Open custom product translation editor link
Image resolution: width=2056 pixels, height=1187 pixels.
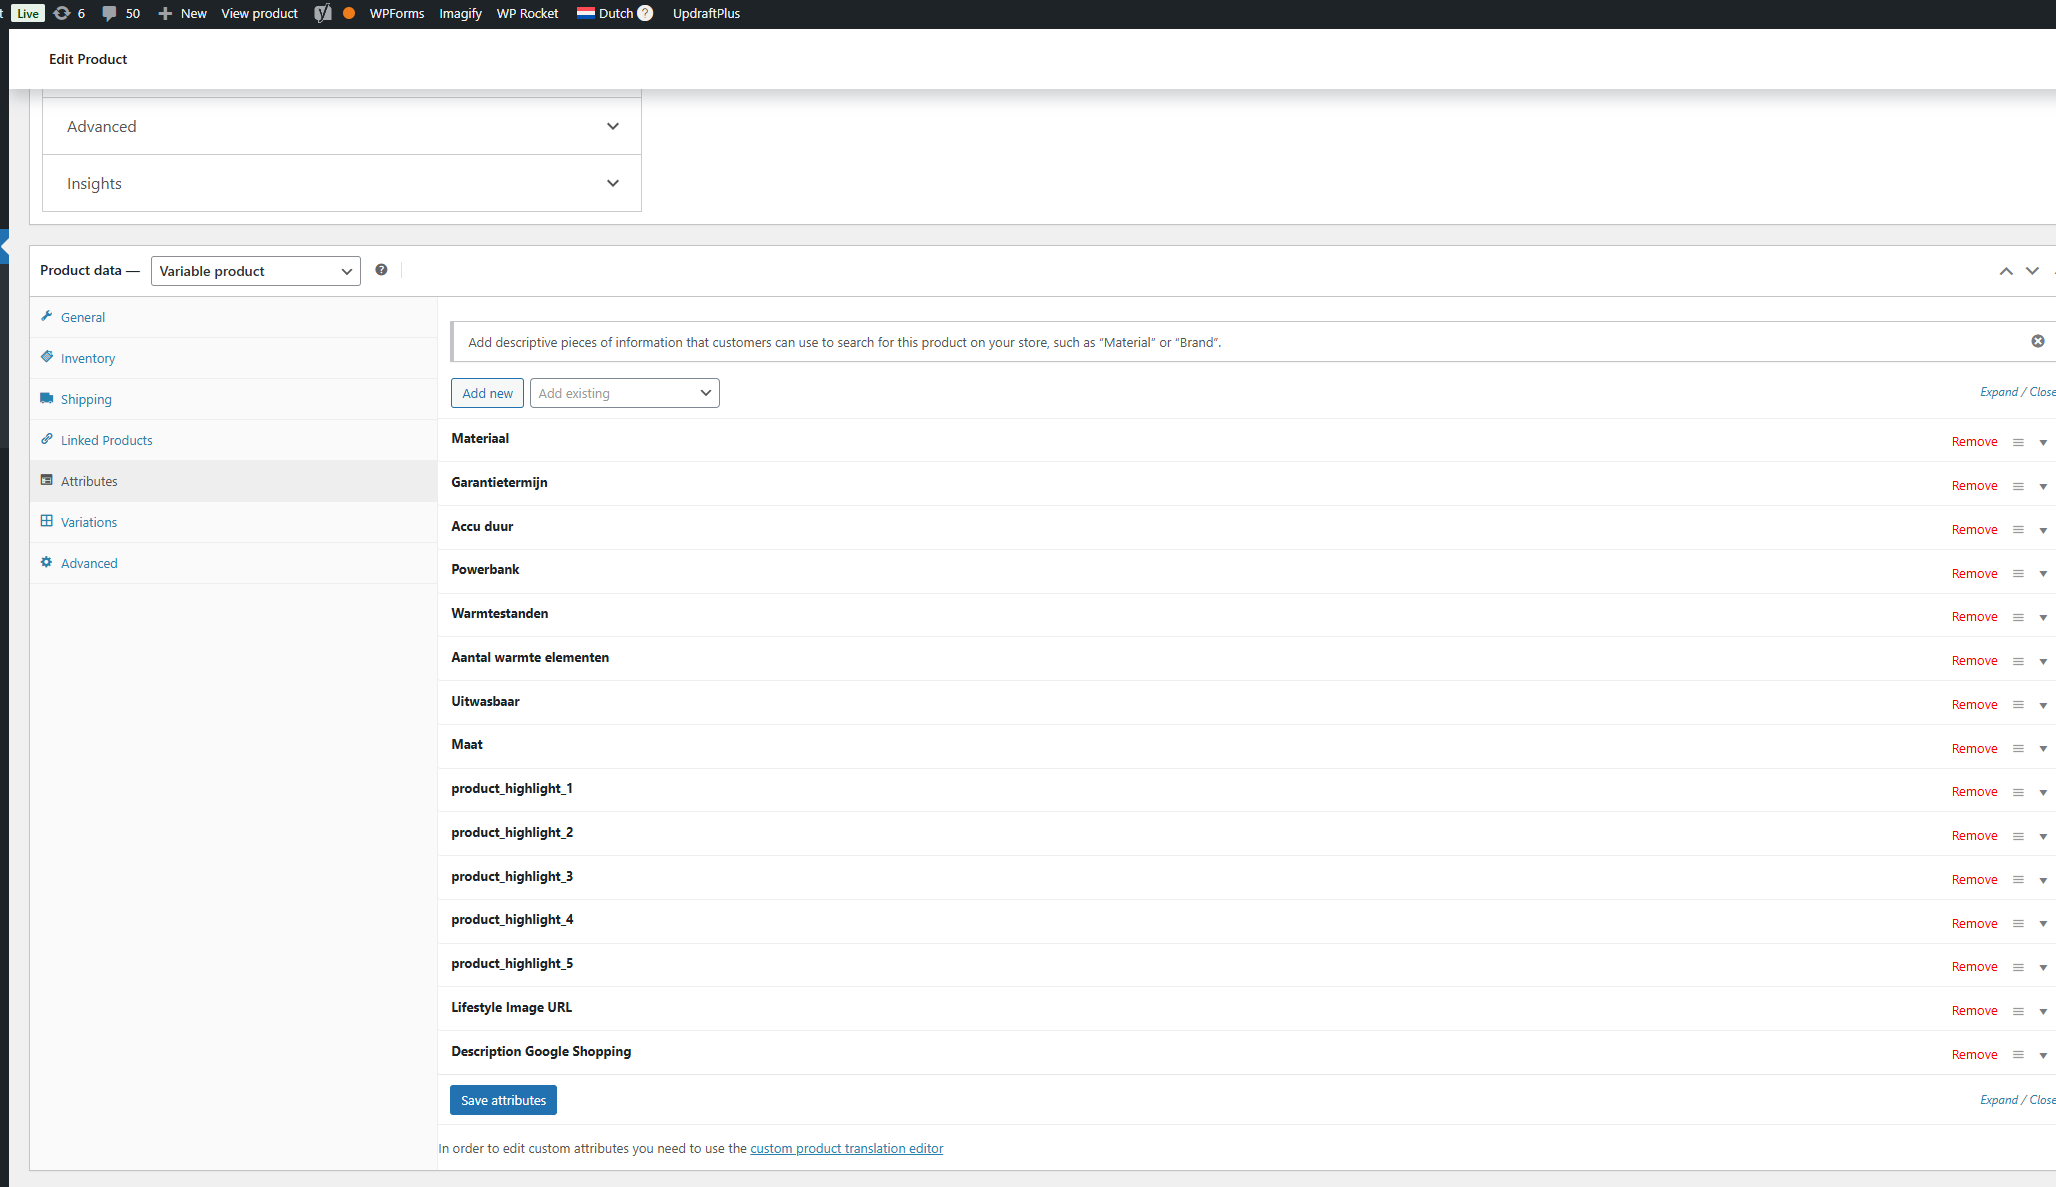[846, 1148]
